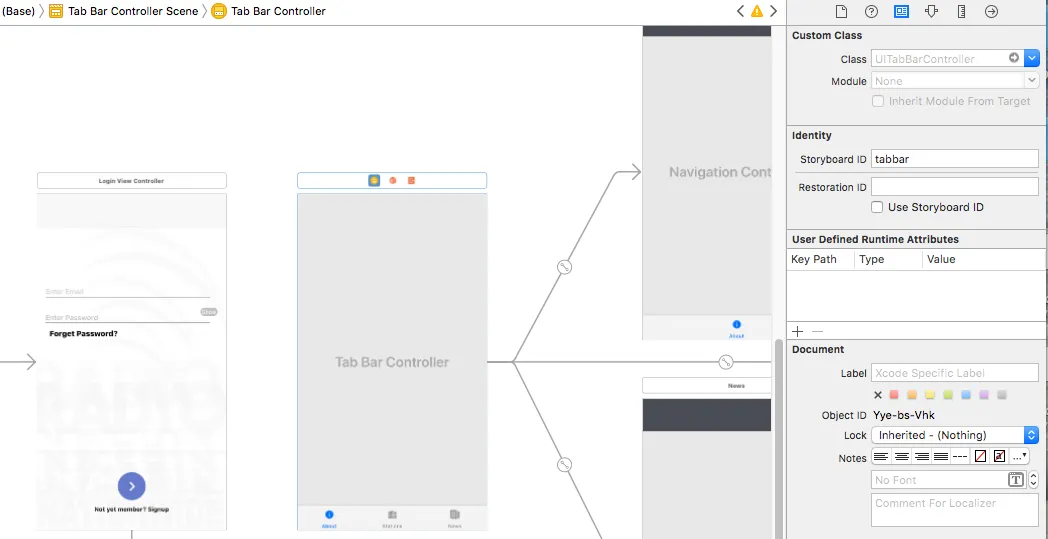Click the dashes notes formatting button
Image resolution: width=1048 pixels, height=539 pixels.
(x=960, y=457)
